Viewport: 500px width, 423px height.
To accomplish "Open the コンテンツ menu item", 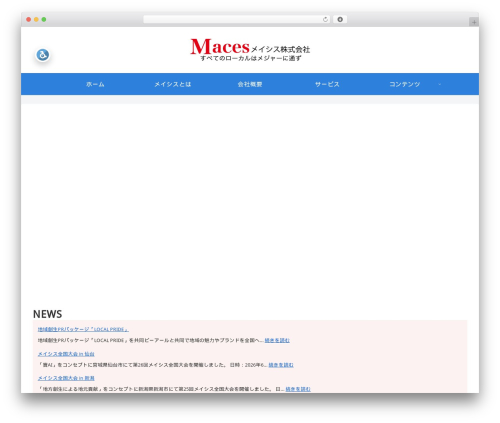I will 405,84.
